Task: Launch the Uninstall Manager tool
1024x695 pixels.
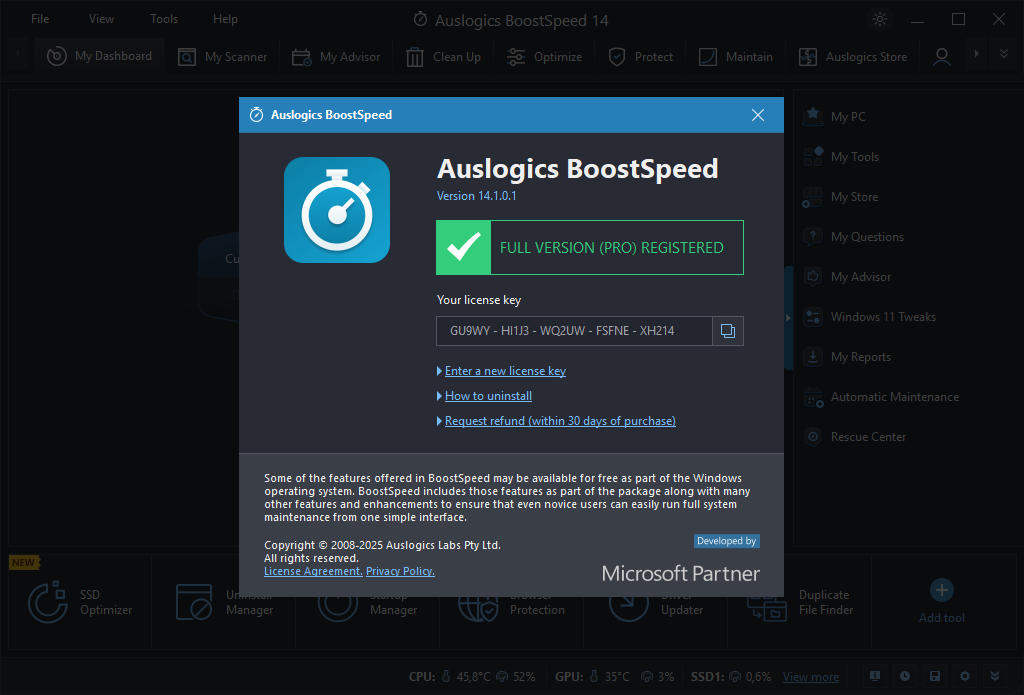Action: click(x=224, y=602)
